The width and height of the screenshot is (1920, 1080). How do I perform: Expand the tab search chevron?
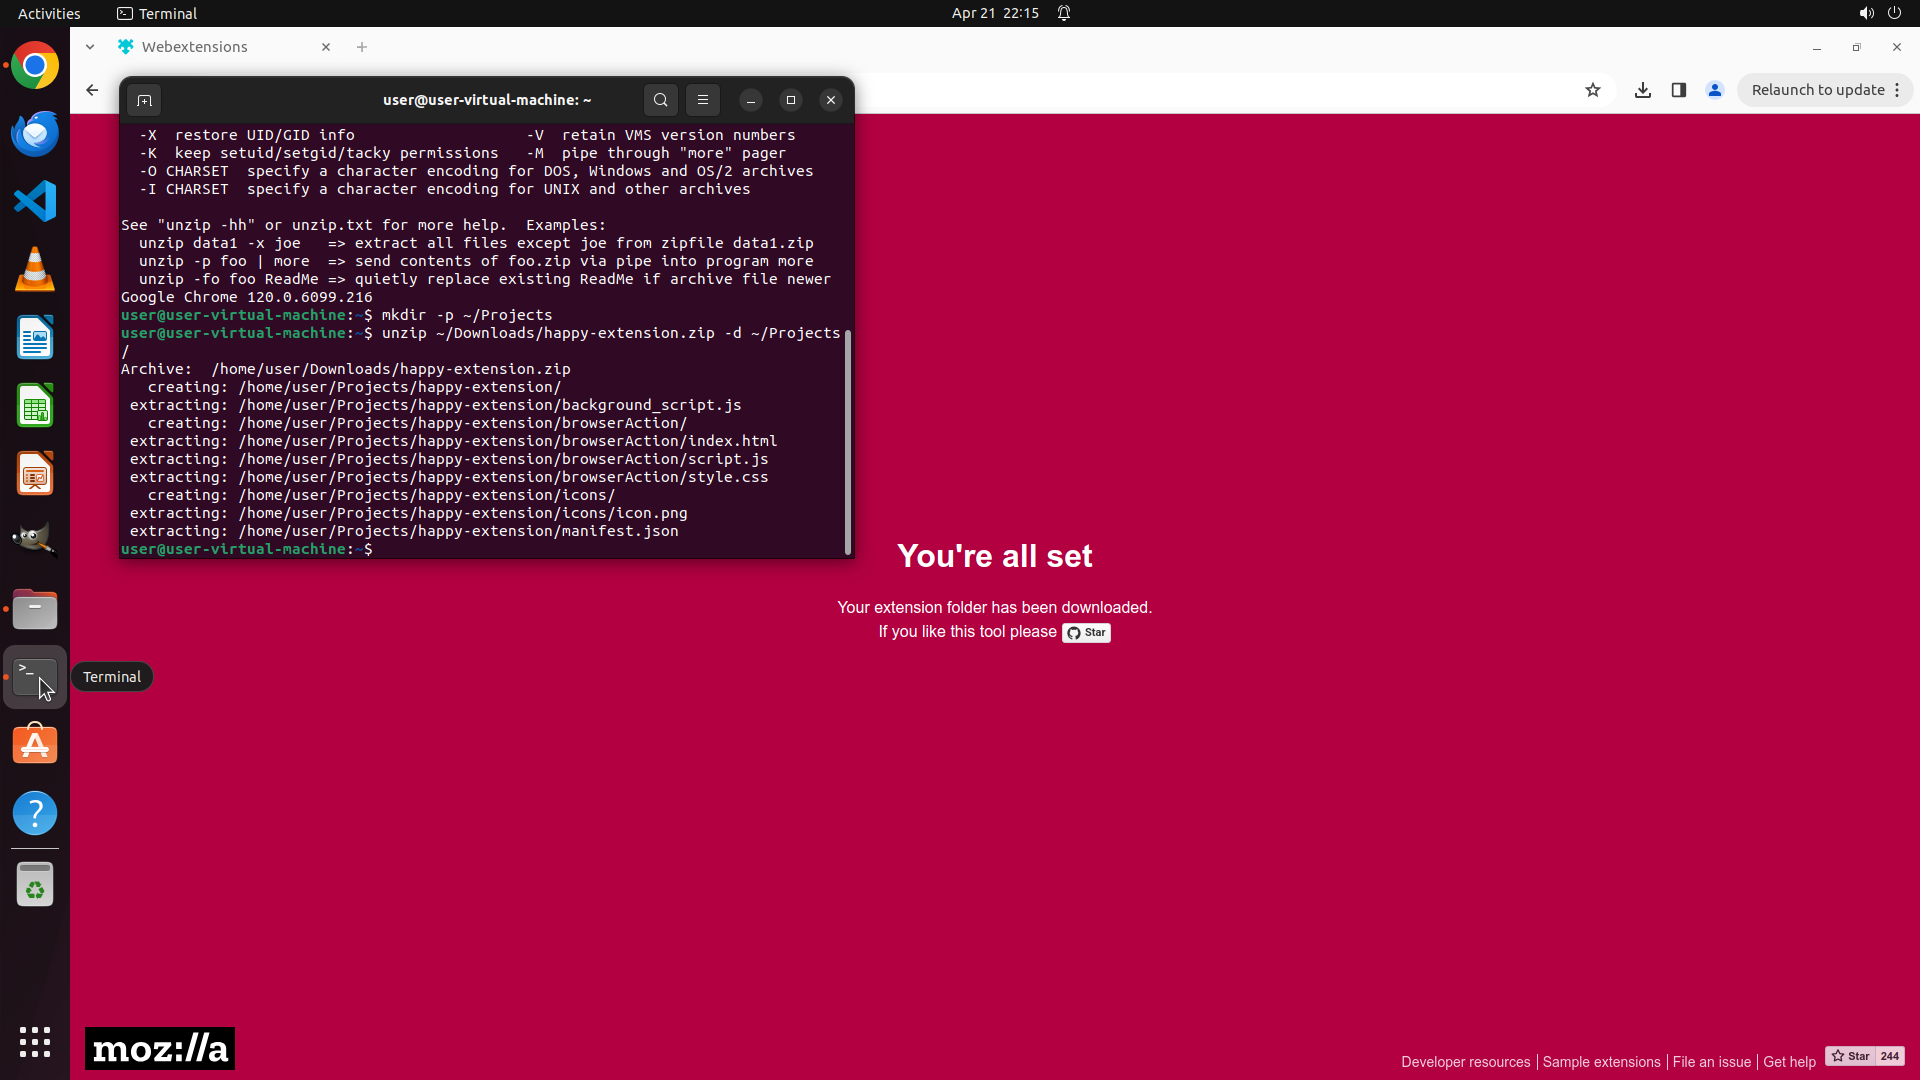90,47
